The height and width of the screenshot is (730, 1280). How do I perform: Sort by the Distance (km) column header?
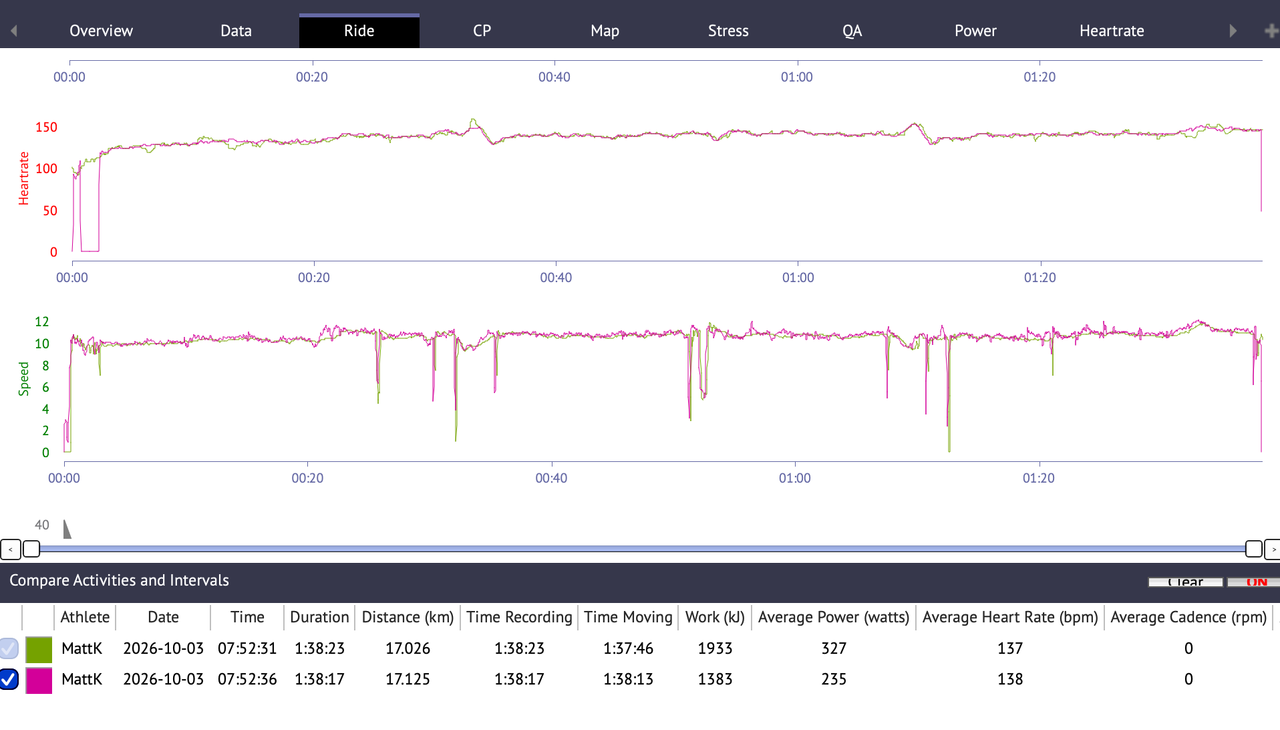click(x=408, y=617)
